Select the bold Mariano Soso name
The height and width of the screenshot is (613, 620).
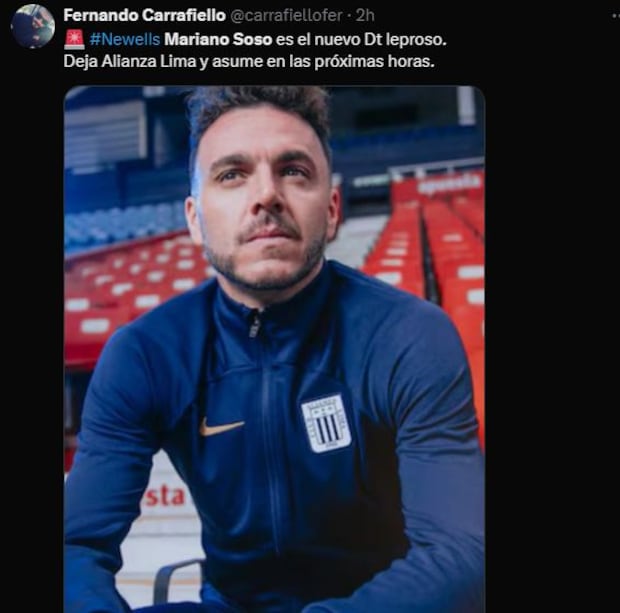(218, 40)
